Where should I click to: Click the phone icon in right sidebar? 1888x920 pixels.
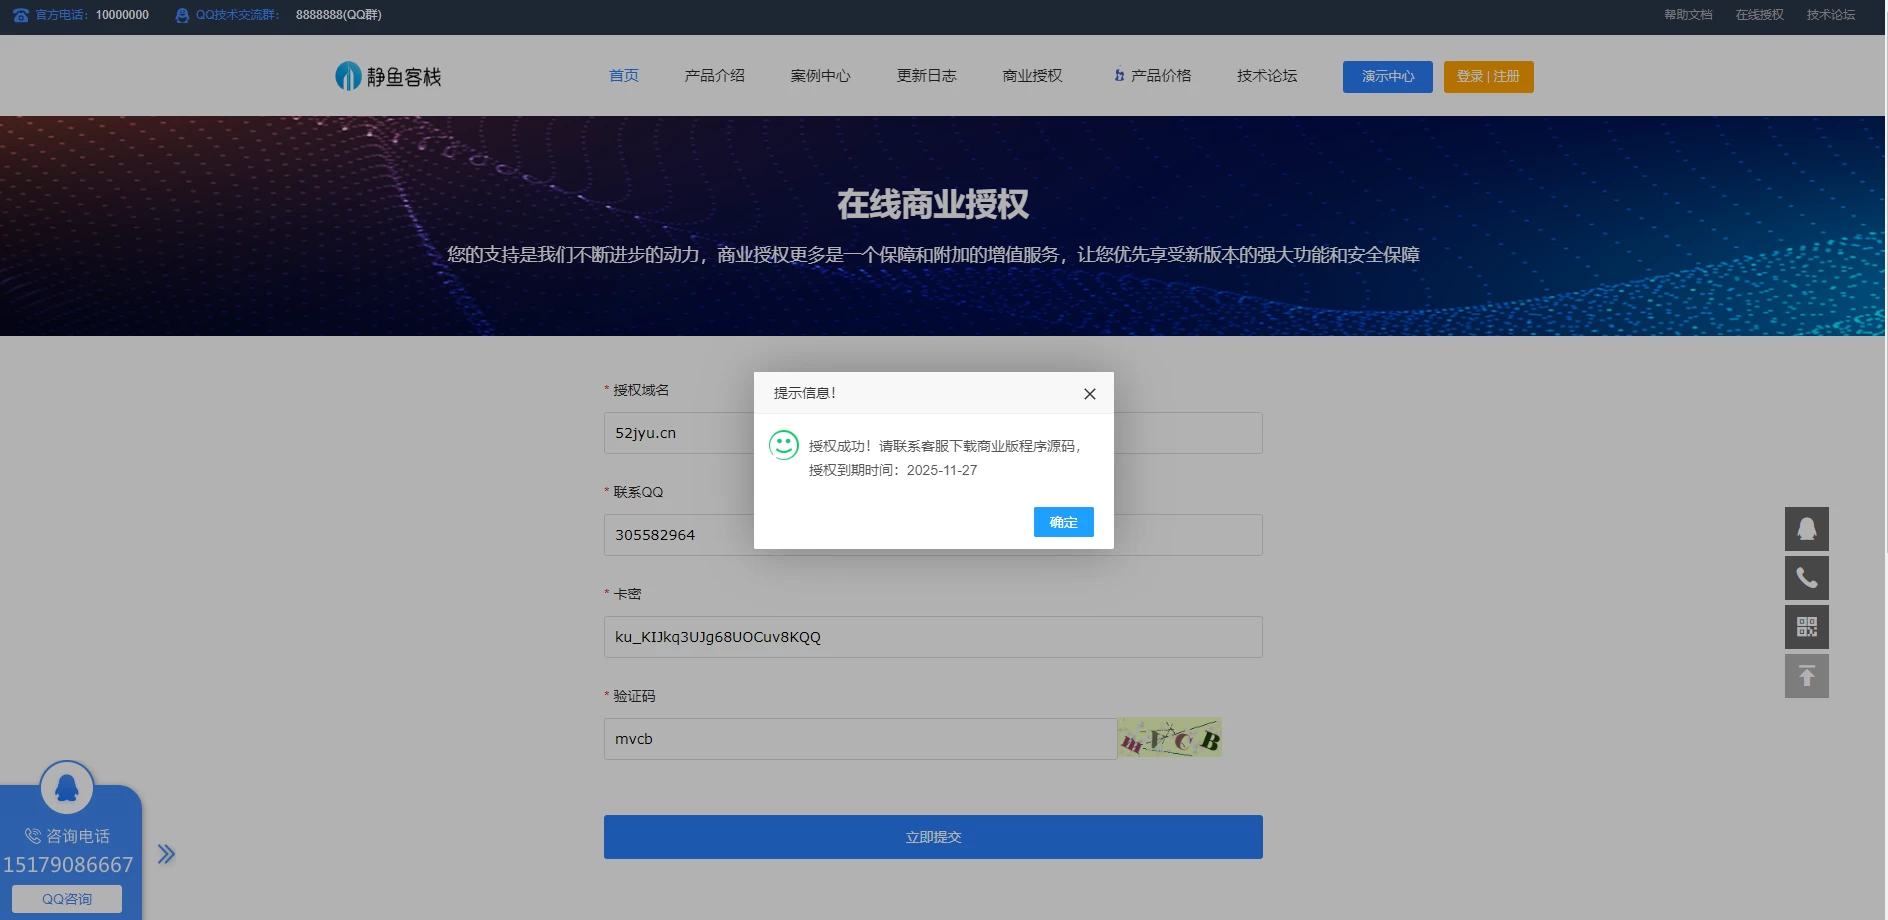pyautogui.click(x=1806, y=578)
